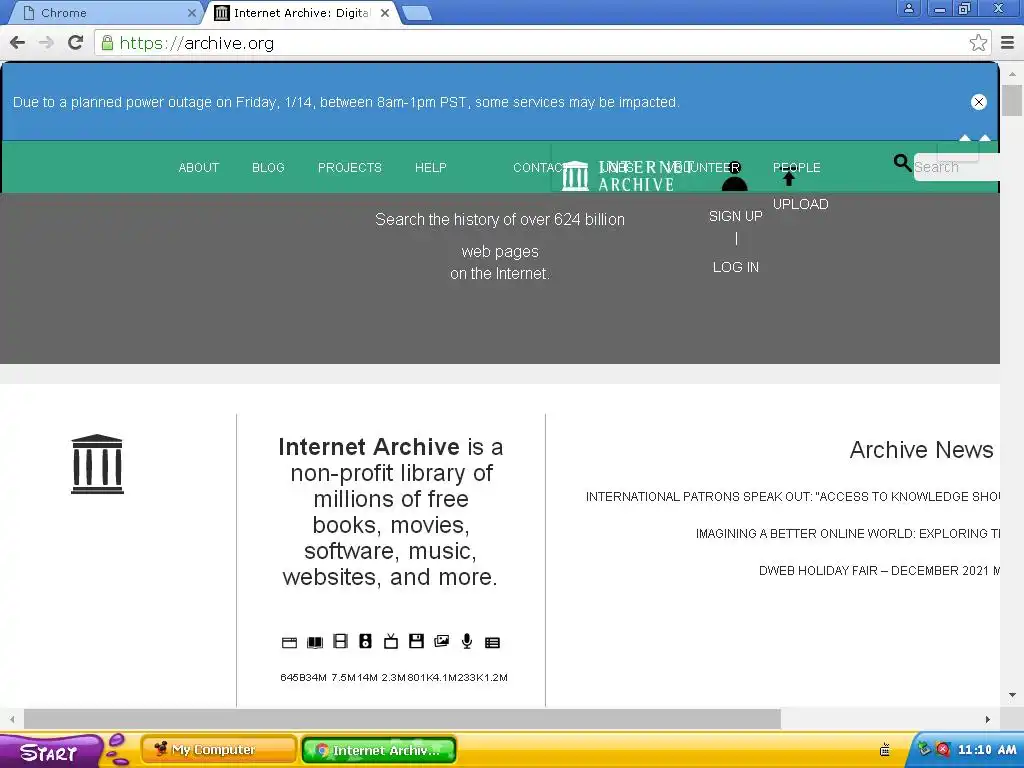1024x768 pixels.
Task: Click the SIGN UP link
Action: (736, 216)
